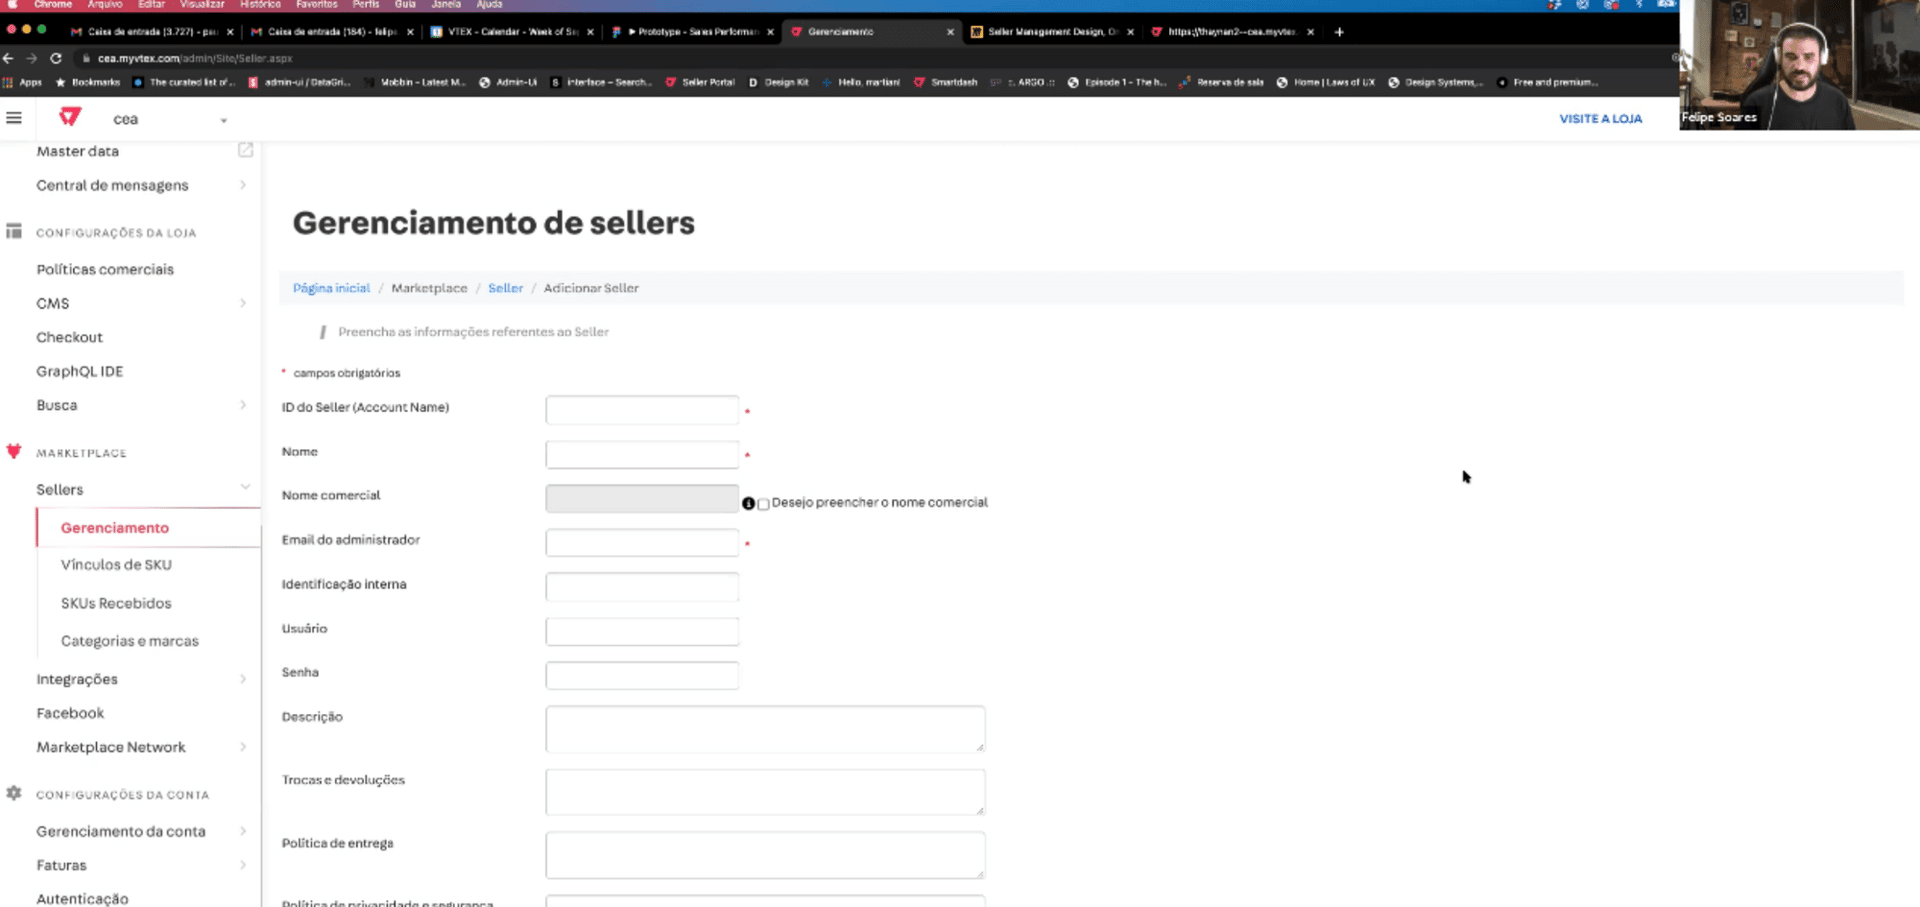
Task: Switch to Seller Management Design tab
Action: click(x=1051, y=32)
